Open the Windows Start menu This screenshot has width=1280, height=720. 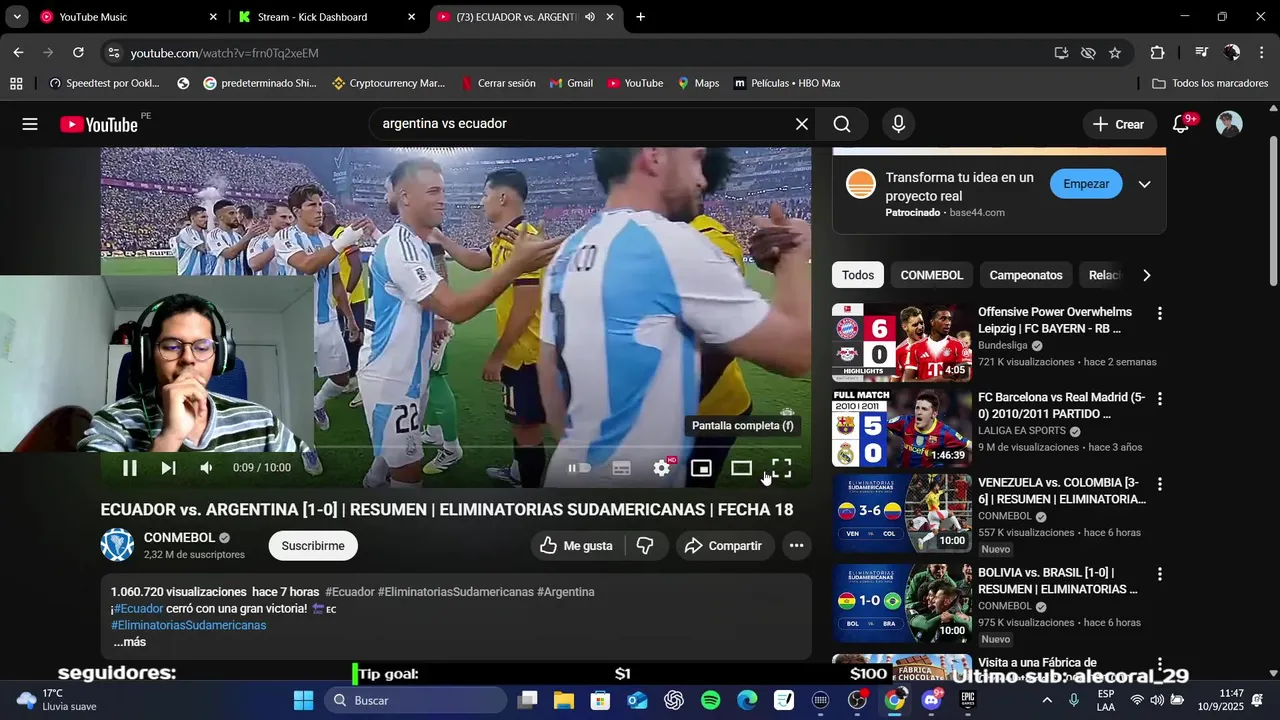tap(303, 700)
